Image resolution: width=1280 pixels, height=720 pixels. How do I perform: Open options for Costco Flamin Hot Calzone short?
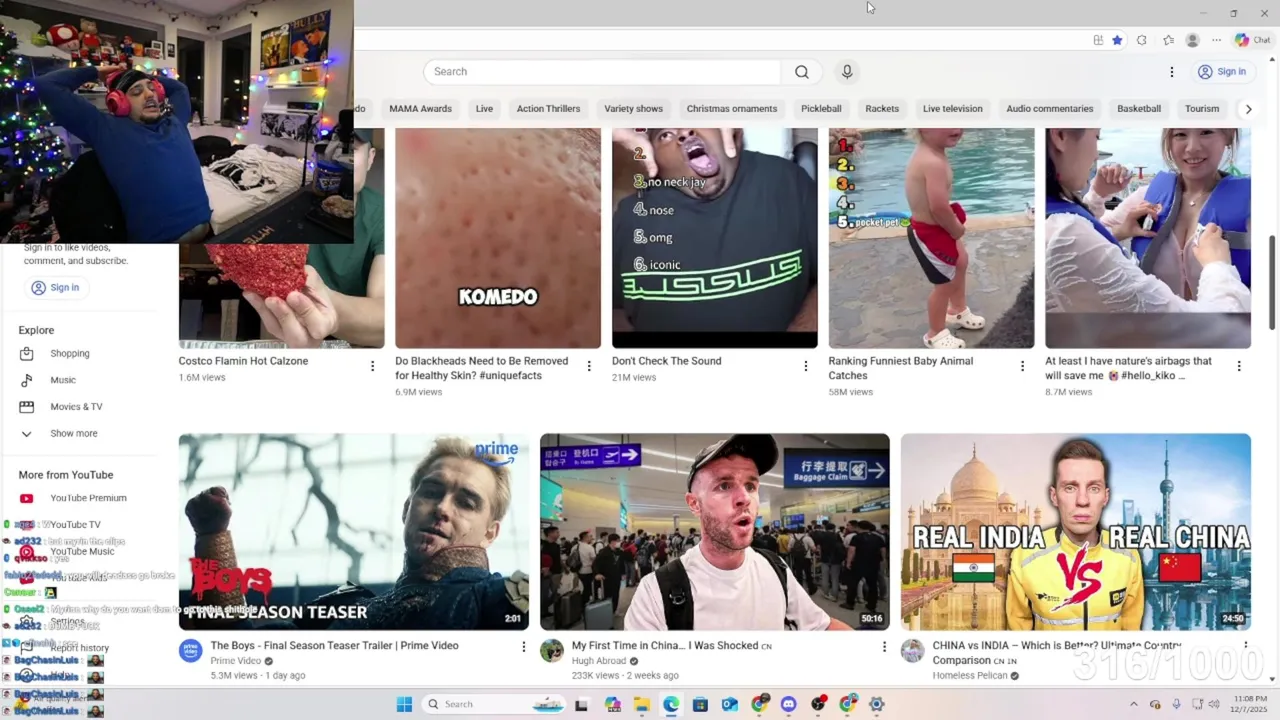point(372,366)
